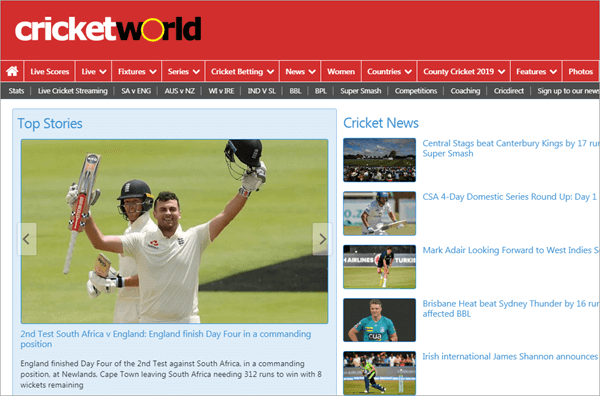The height and width of the screenshot is (396, 600).
Task: Open the England batsman celebration story image
Action: click(x=174, y=231)
